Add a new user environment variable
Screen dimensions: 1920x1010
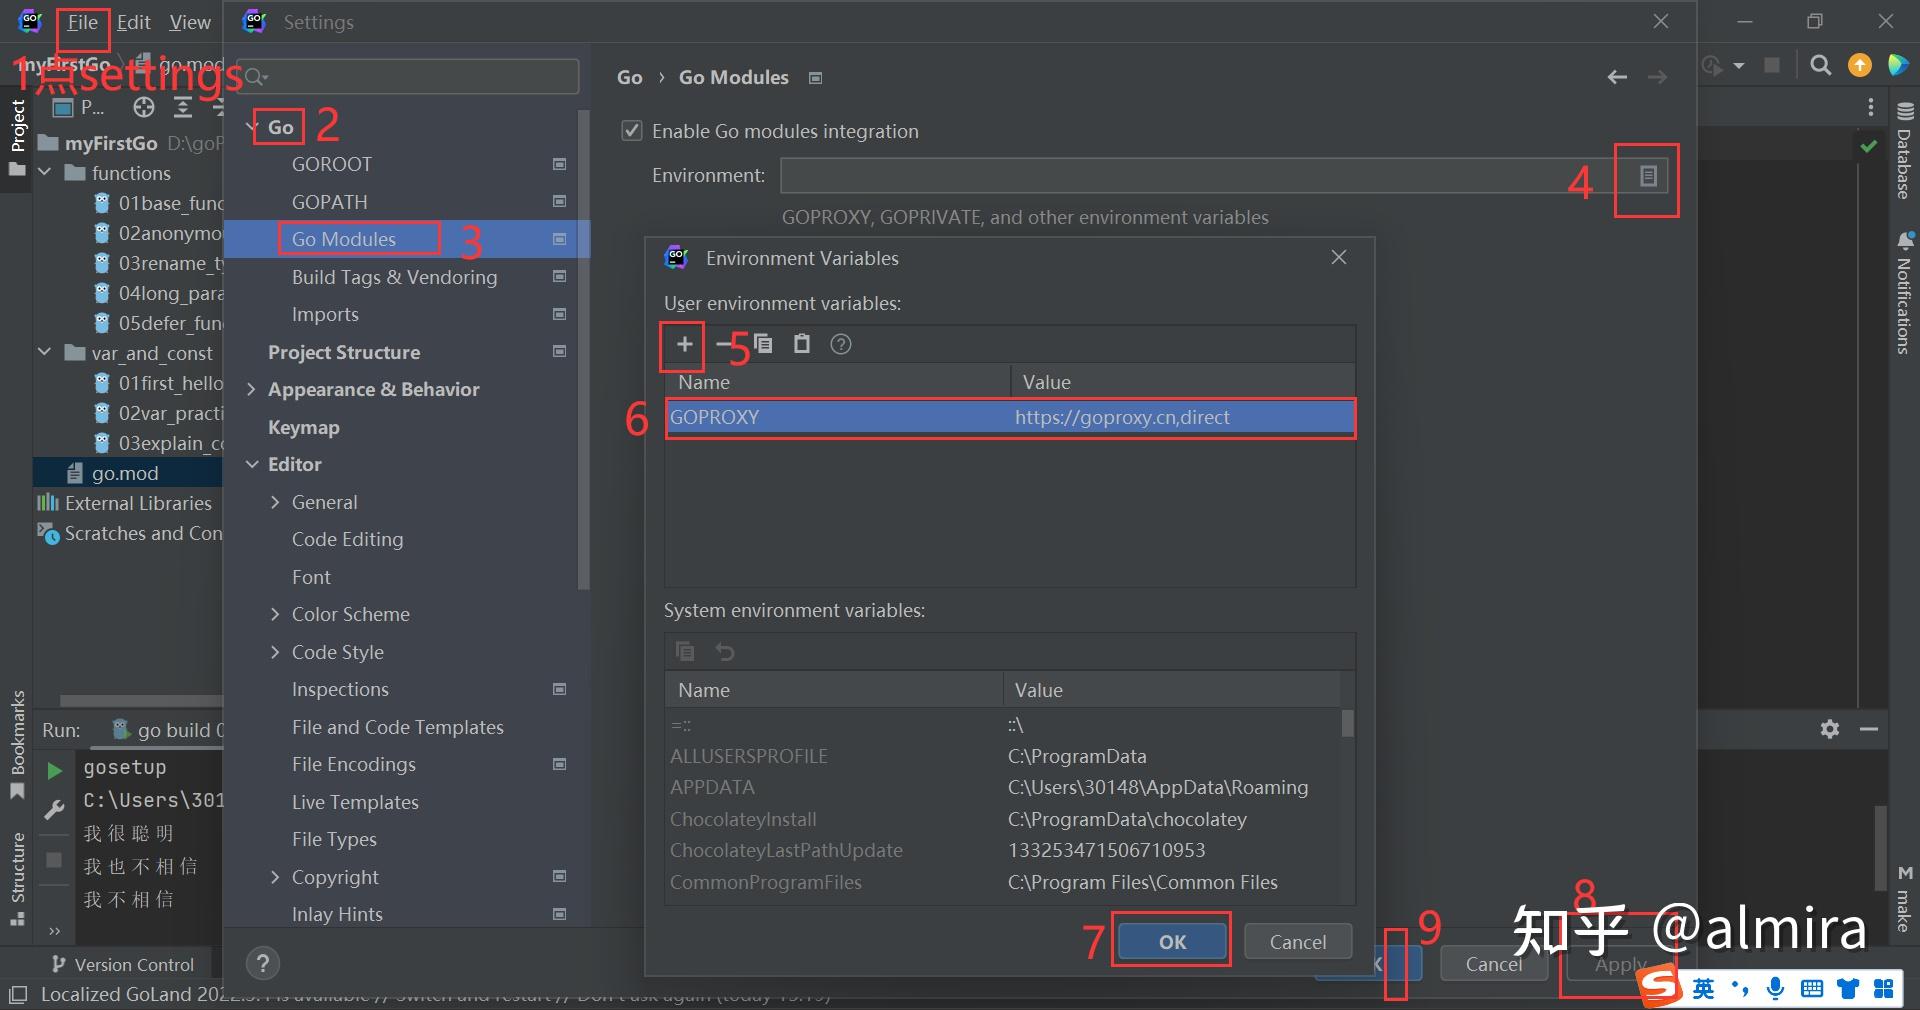684,344
